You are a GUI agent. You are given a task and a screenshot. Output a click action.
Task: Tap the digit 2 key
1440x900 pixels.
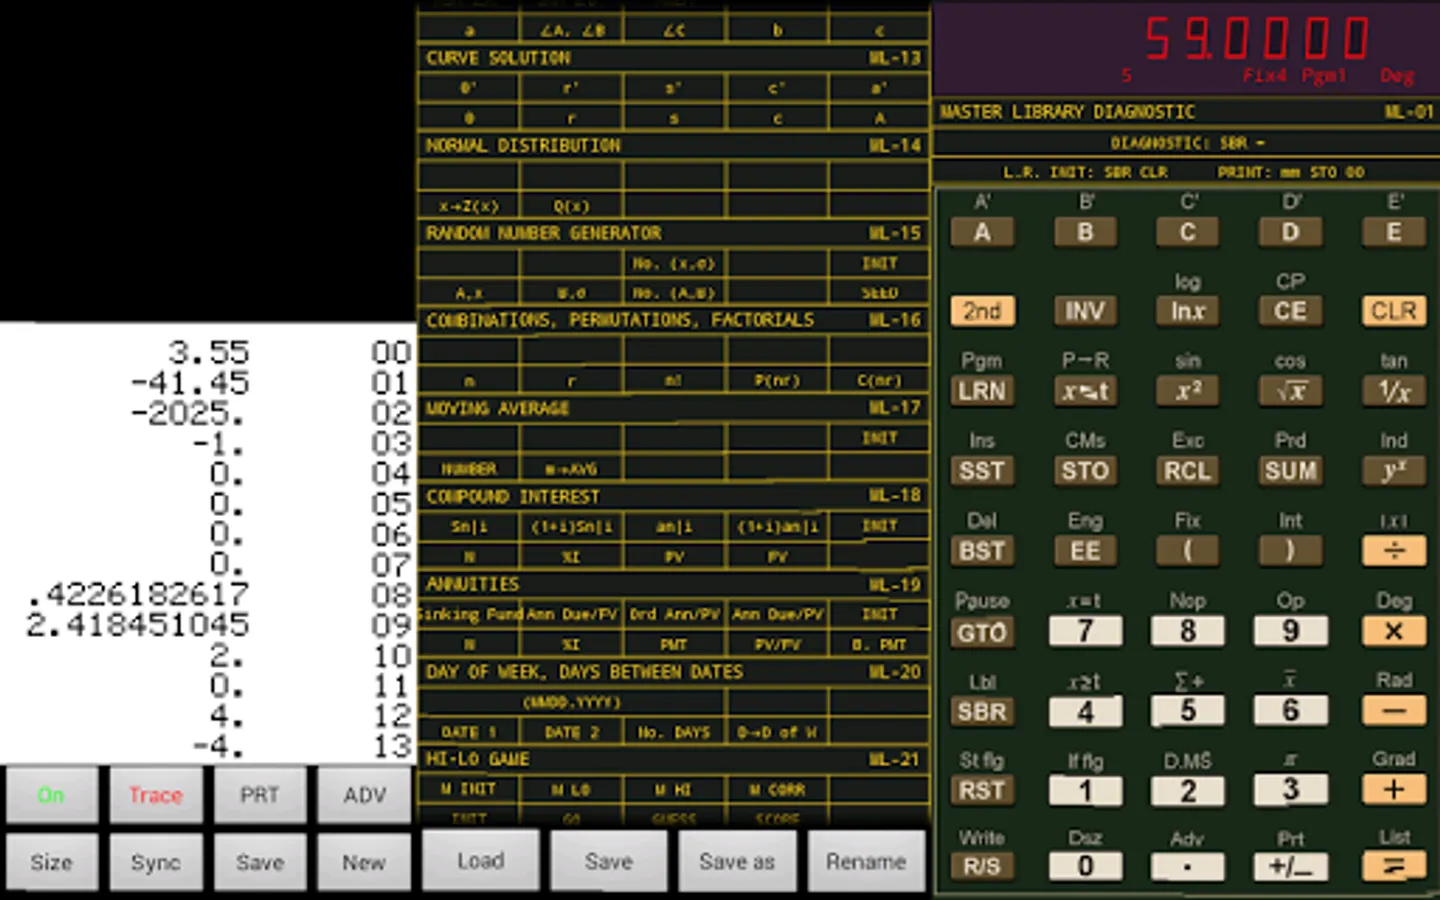coord(1188,791)
